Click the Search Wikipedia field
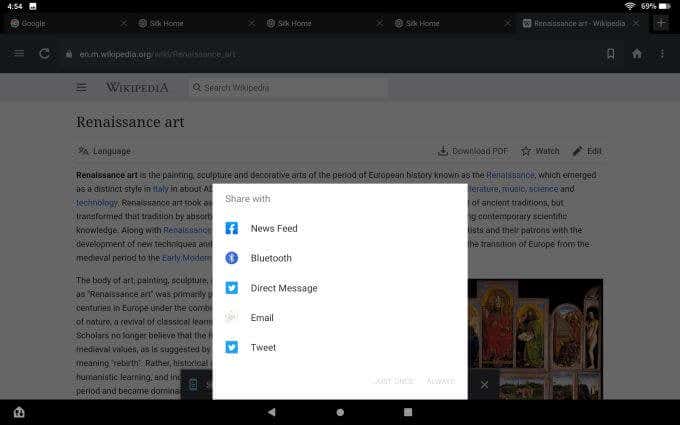This screenshot has width=680, height=425. click(288, 88)
